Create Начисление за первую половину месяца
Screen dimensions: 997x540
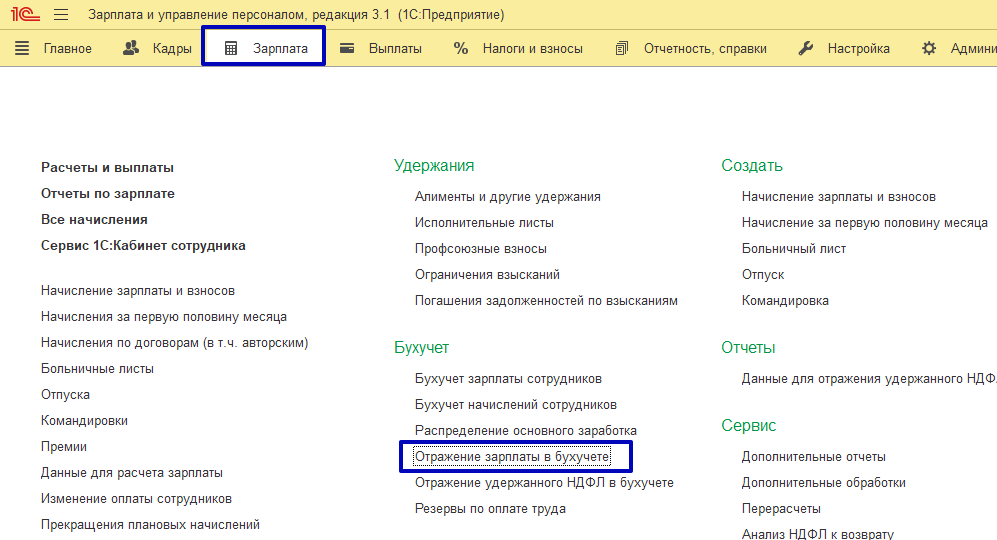(865, 223)
